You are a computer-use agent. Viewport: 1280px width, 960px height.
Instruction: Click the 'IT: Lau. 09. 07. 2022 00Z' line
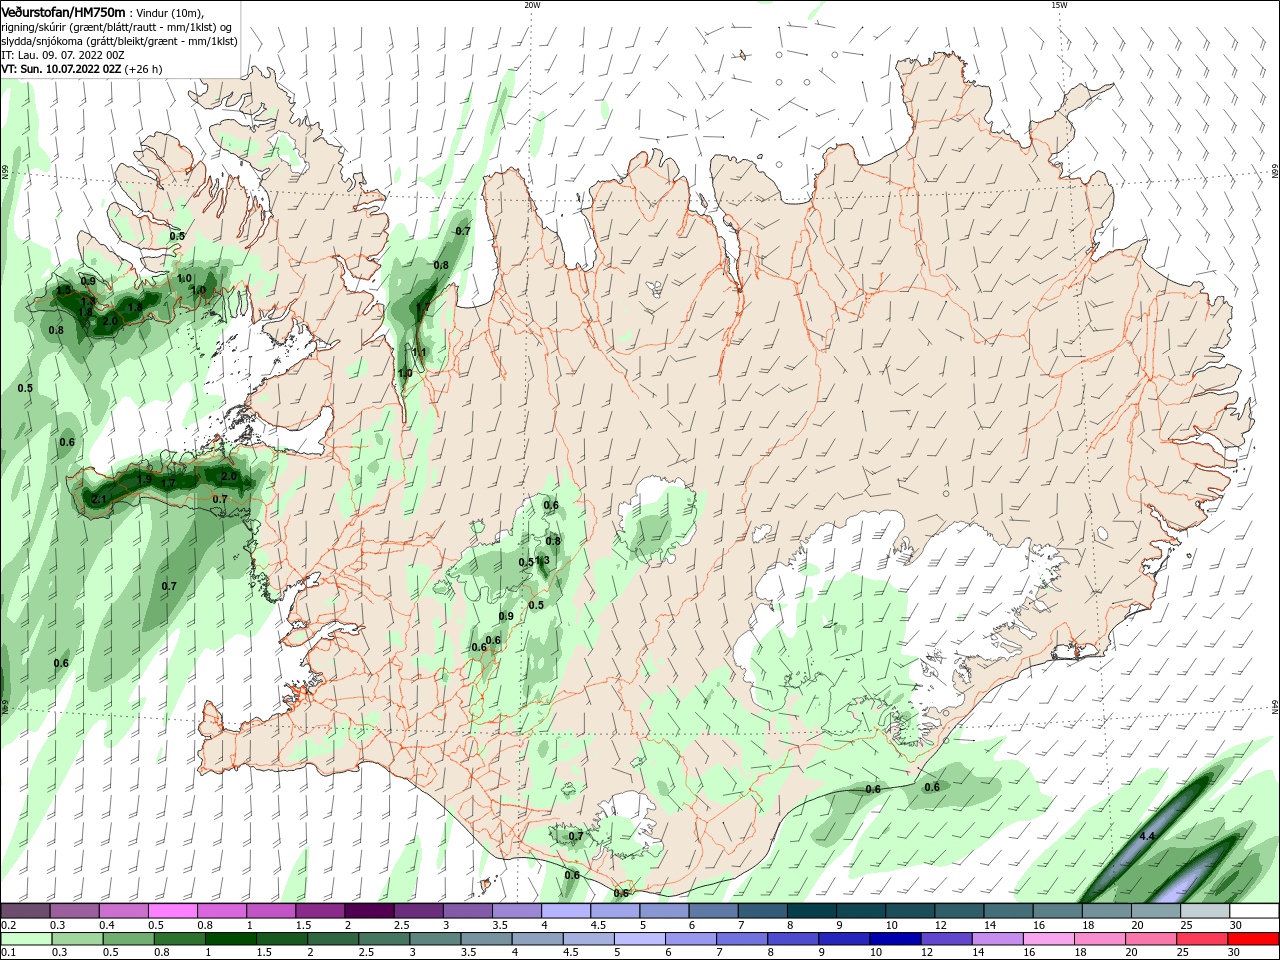[x=63, y=55]
